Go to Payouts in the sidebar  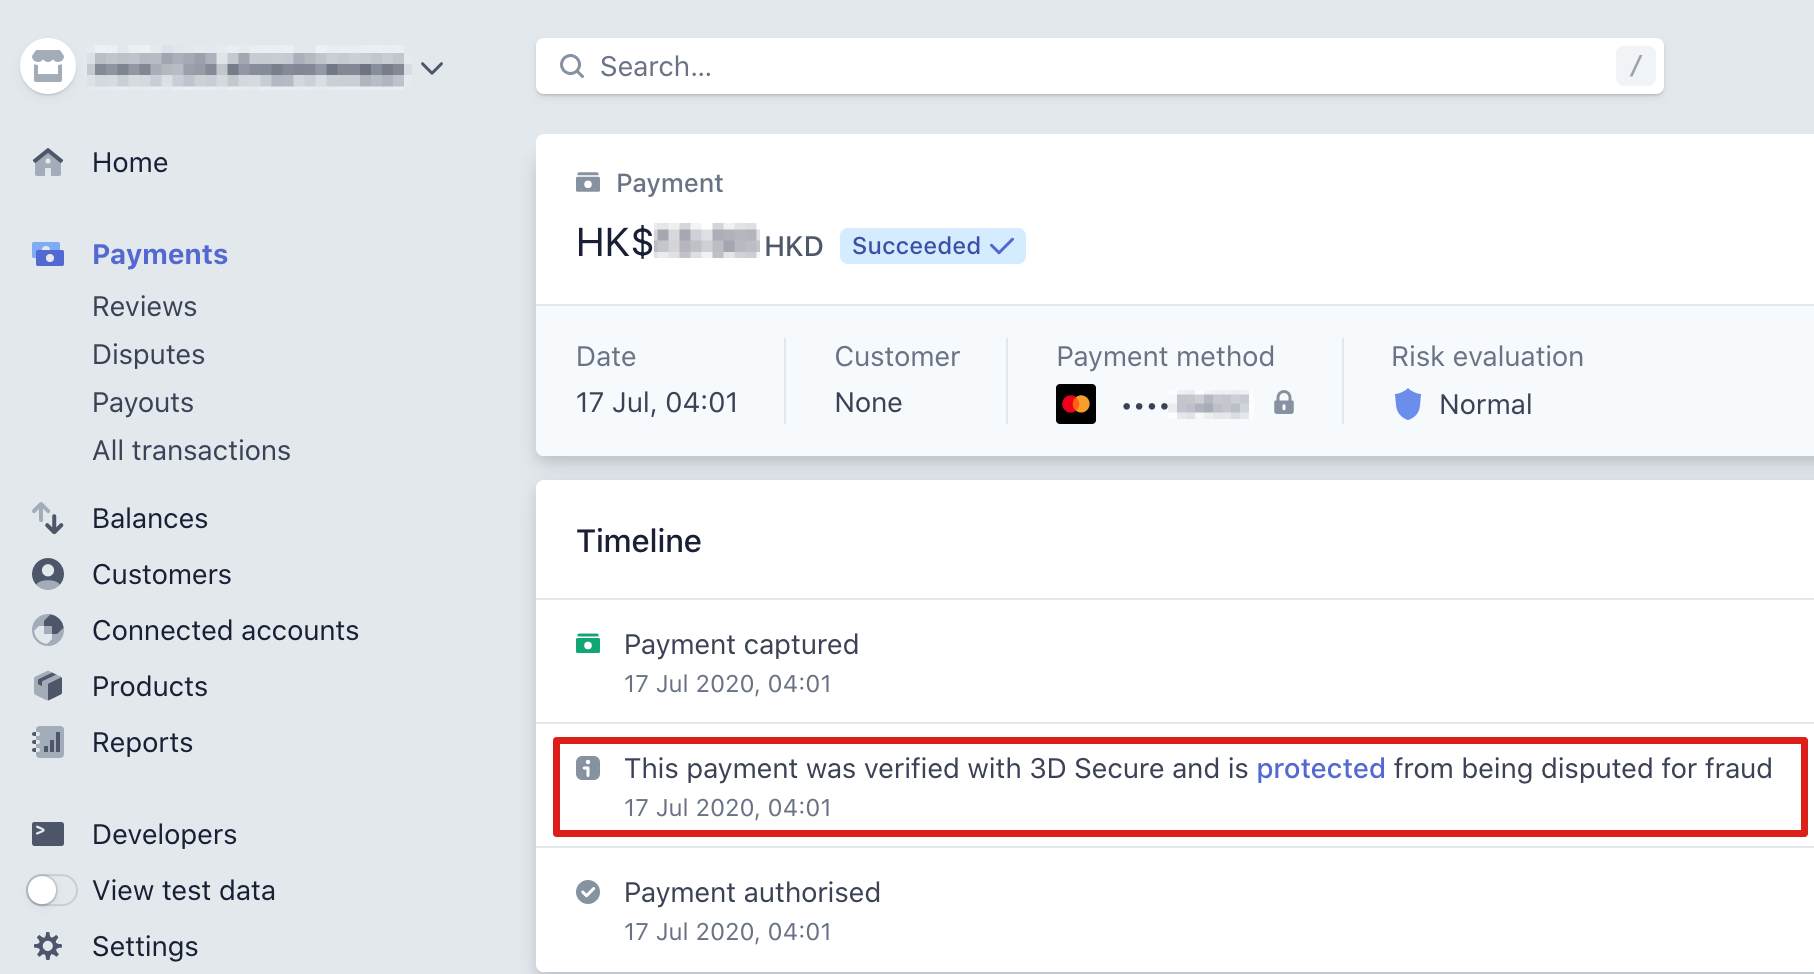click(x=143, y=402)
